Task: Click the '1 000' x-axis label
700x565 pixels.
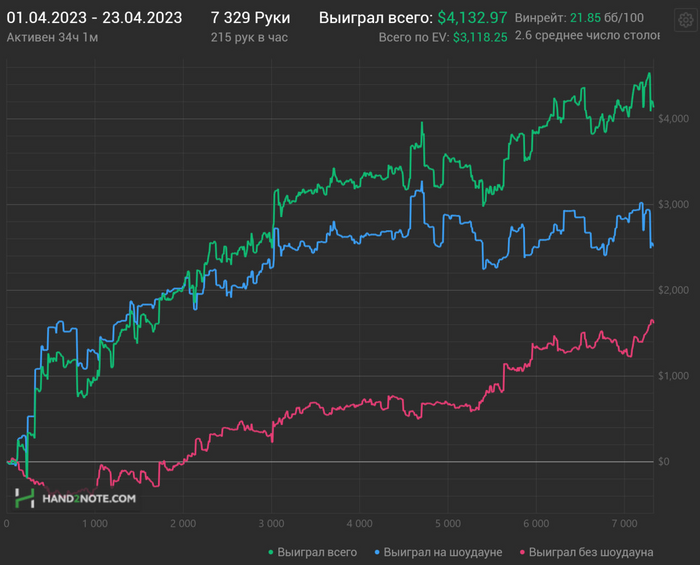Action: tap(95, 523)
